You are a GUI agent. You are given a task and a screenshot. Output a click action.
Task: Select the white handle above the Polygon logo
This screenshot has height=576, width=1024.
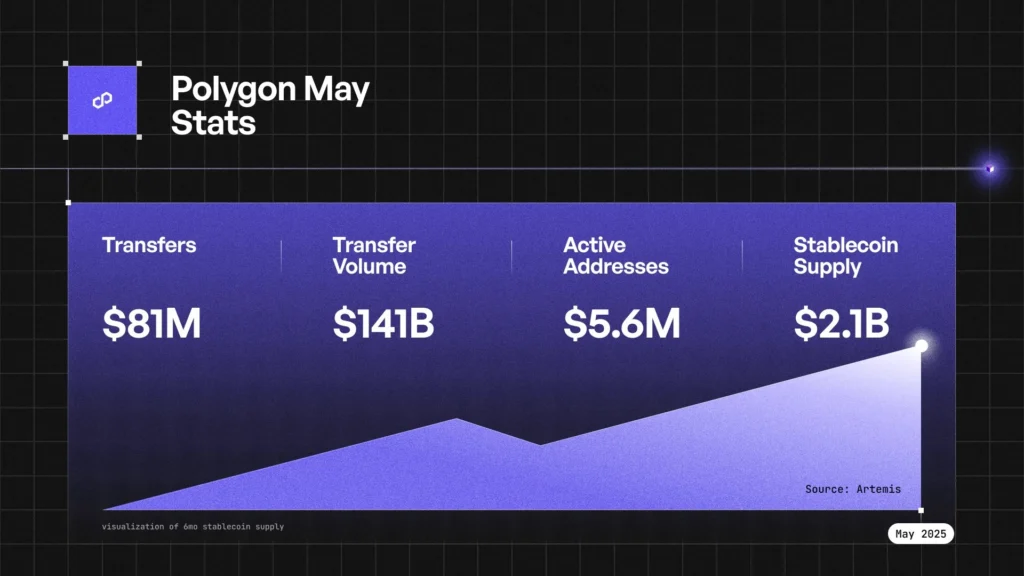tap(67, 62)
